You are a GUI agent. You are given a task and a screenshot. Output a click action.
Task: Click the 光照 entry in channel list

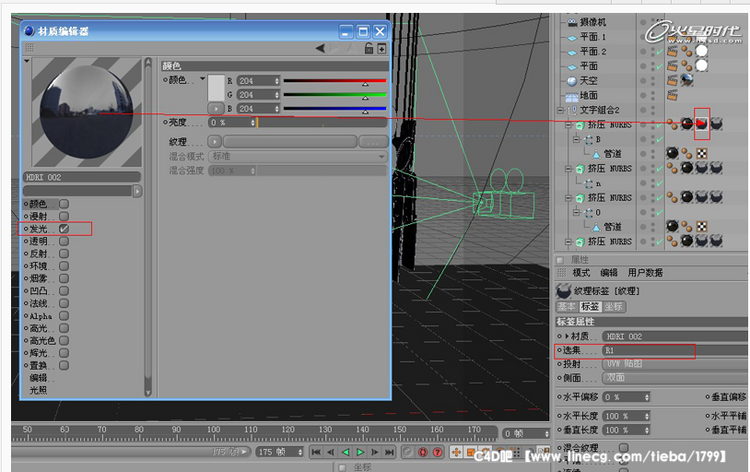tap(39, 391)
